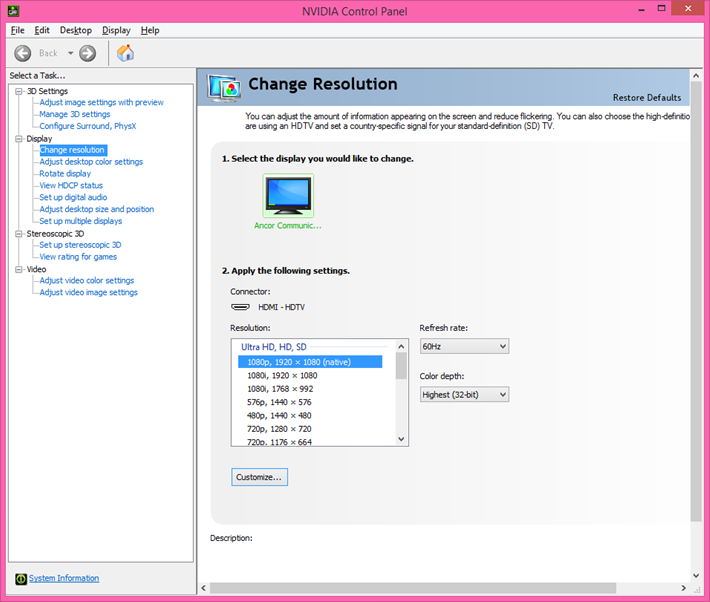This screenshot has height=602, width=710.
Task: Click the Ultra HD, HD, SD group header
Action: [274, 347]
